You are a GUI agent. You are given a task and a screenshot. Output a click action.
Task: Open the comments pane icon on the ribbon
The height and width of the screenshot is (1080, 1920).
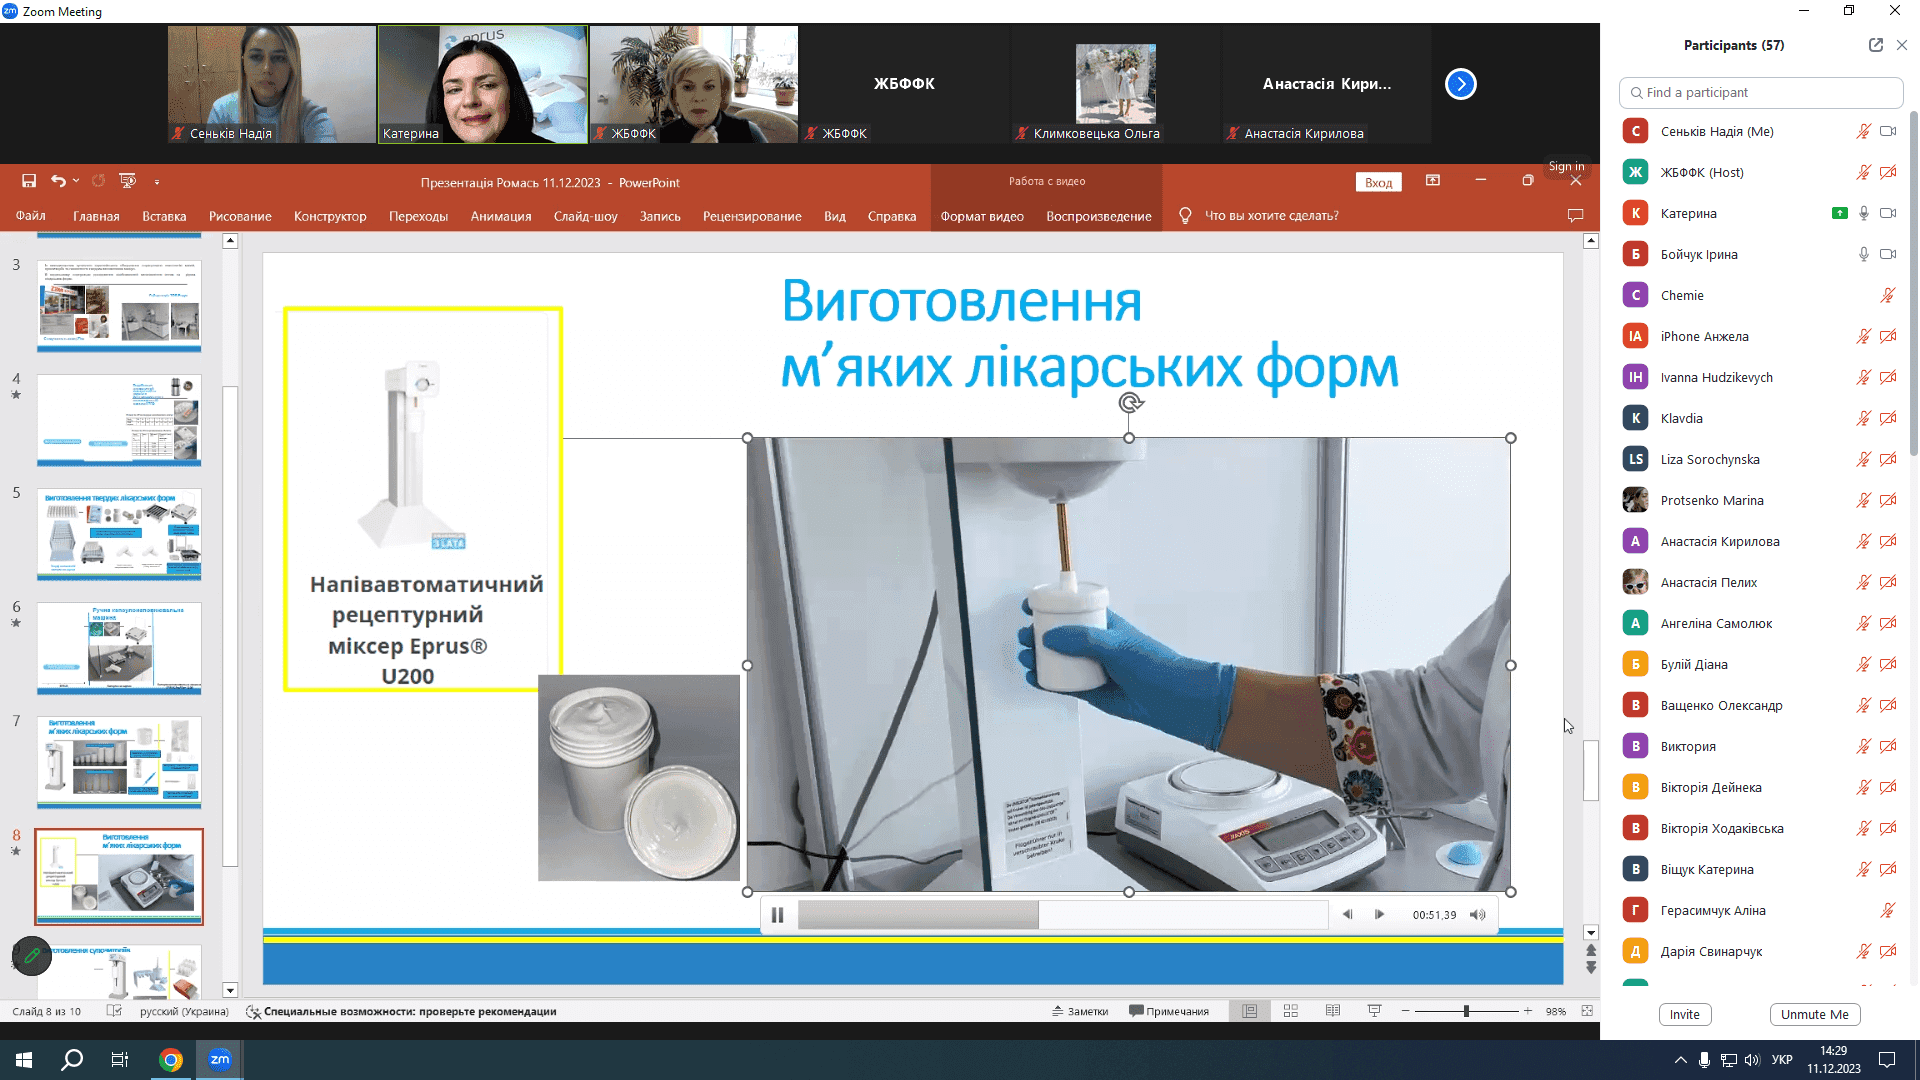click(x=1575, y=216)
